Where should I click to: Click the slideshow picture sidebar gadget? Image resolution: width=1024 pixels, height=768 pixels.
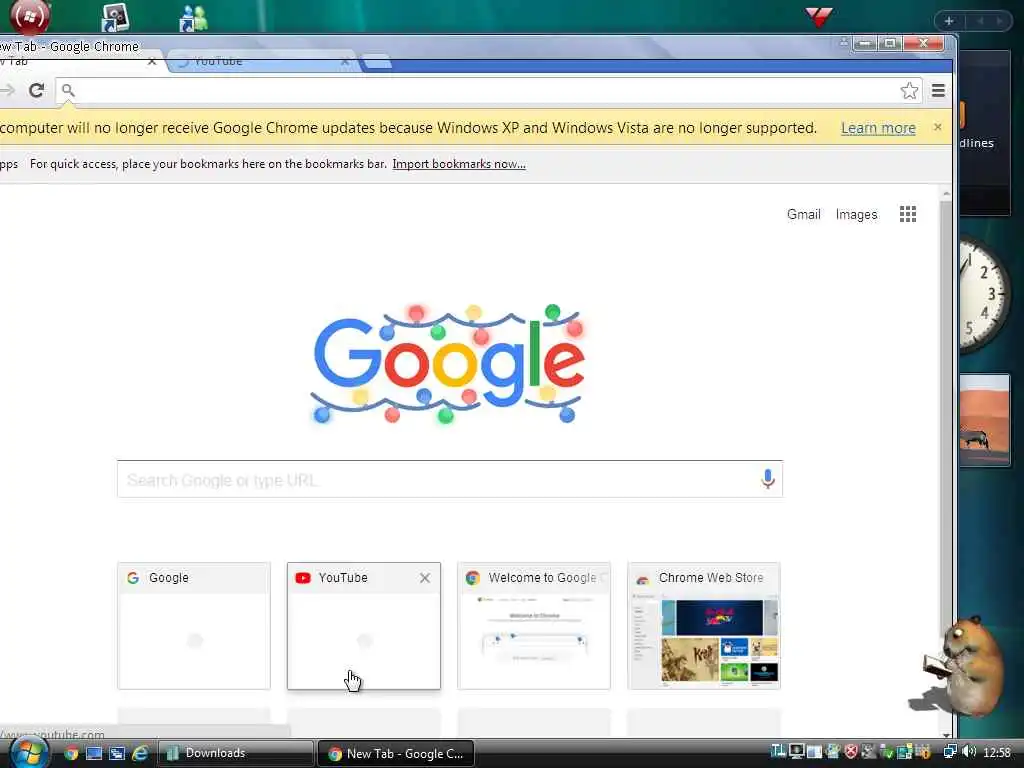click(985, 420)
